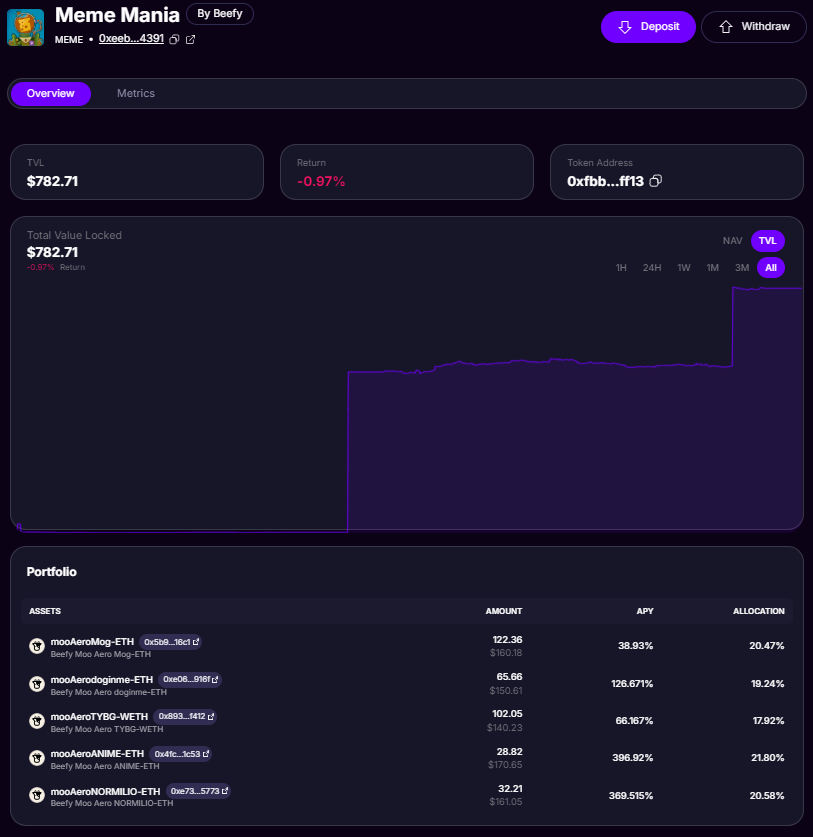This screenshot has width=813, height=837.
Task: Copy the token address 0xfbb...ff13
Action: click(656, 181)
